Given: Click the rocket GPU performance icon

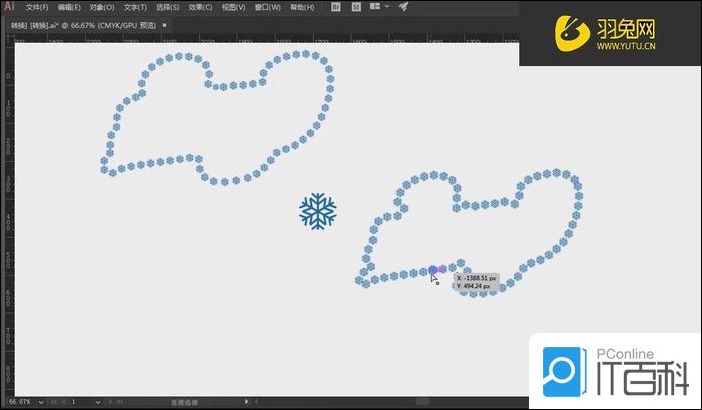Looking at the screenshot, I should click(403, 6).
